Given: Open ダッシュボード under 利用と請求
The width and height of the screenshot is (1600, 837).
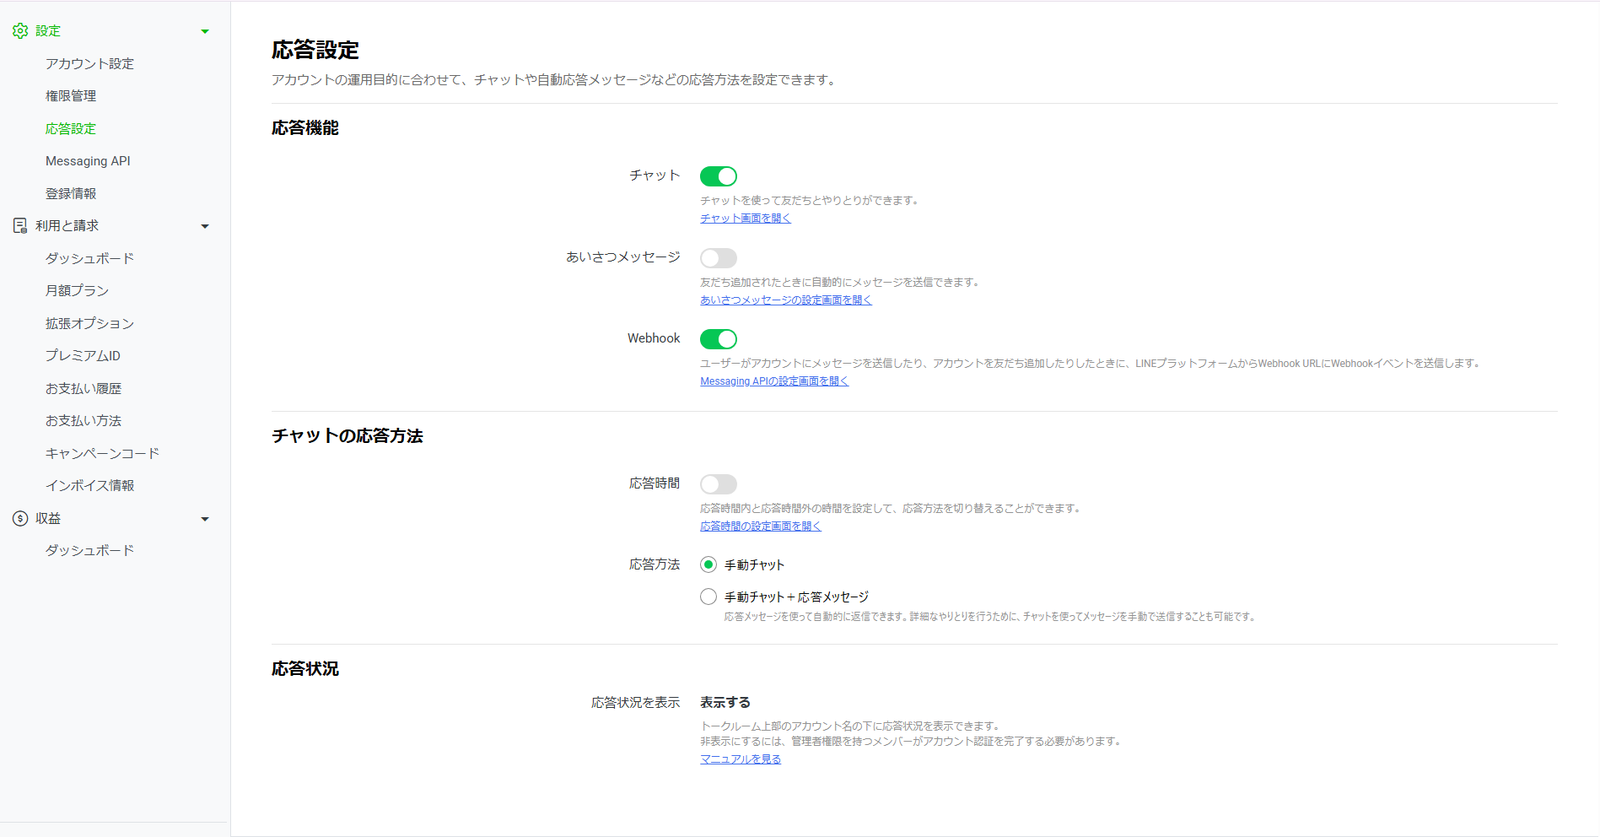Looking at the screenshot, I should (x=89, y=258).
